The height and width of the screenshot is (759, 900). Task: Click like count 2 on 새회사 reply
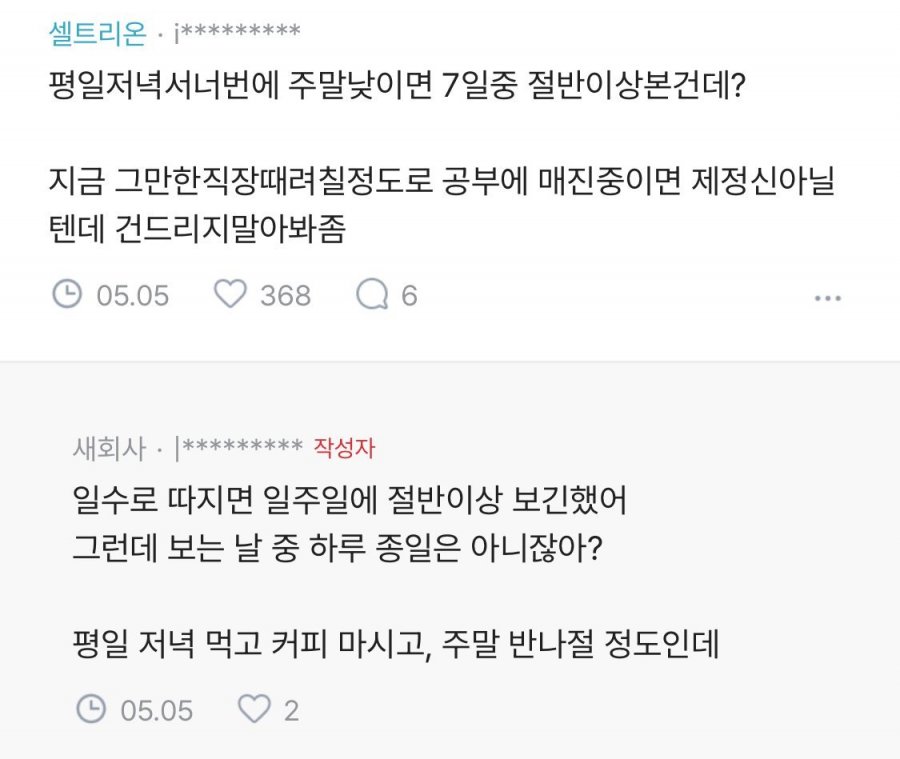(x=292, y=711)
